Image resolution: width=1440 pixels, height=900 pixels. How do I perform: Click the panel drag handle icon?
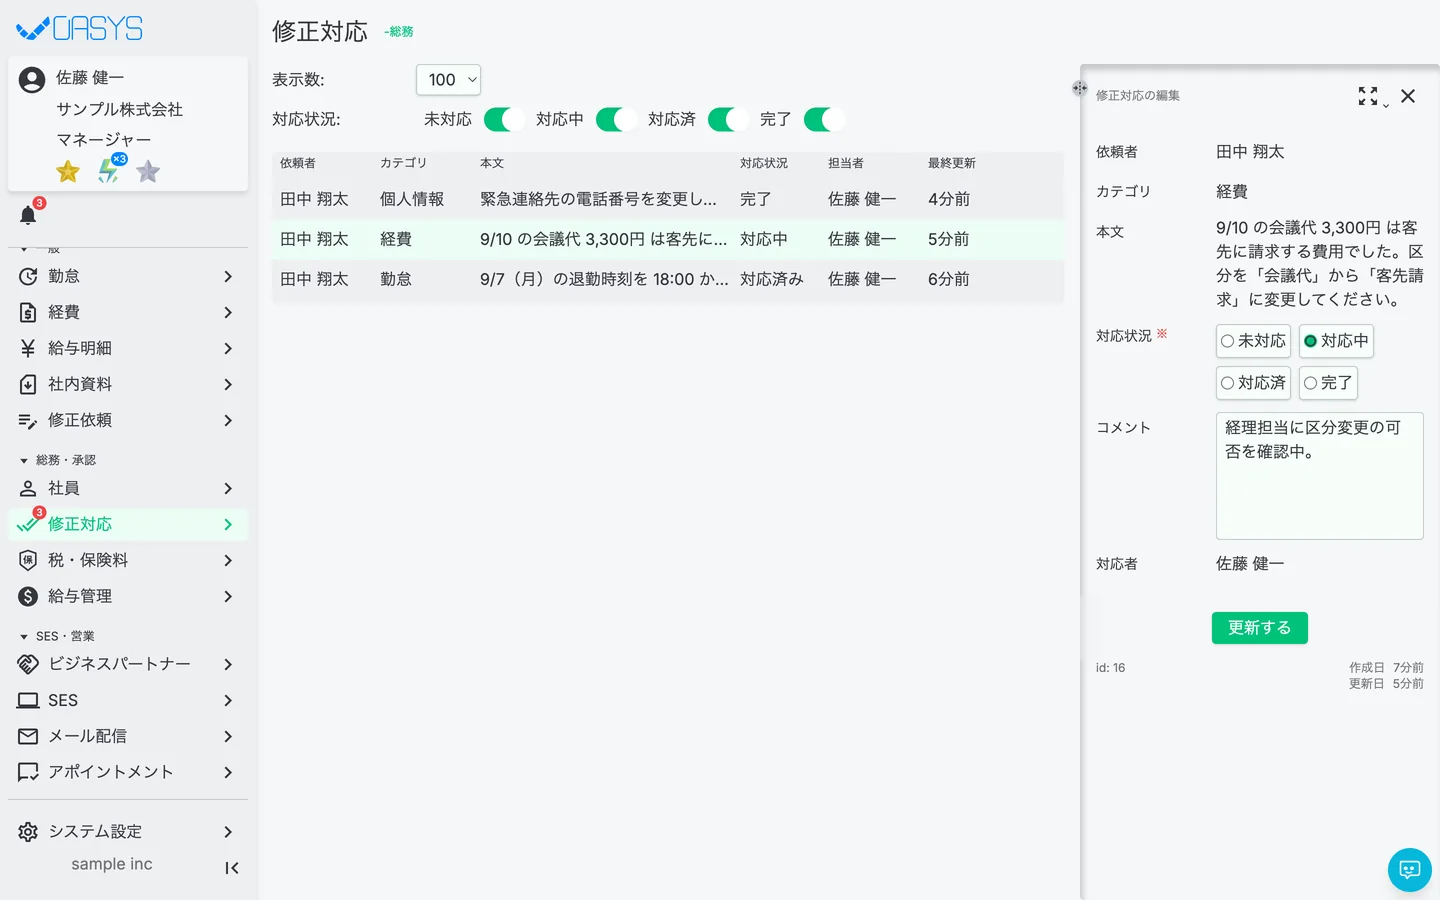click(1080, 88)
